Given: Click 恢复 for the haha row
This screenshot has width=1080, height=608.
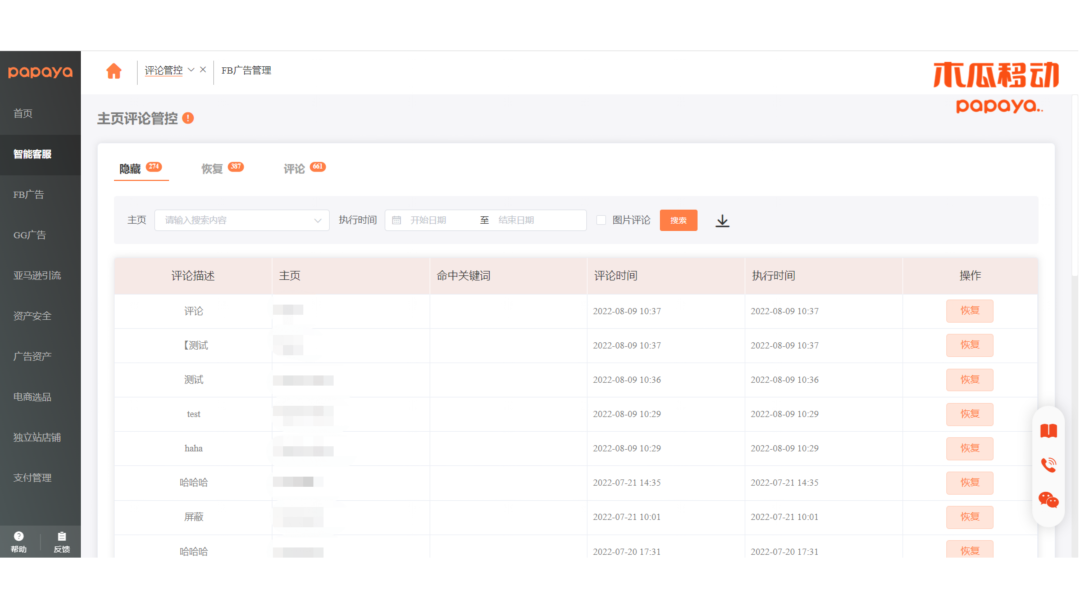Looking at the screenshot, I should (x=969, y=448).
